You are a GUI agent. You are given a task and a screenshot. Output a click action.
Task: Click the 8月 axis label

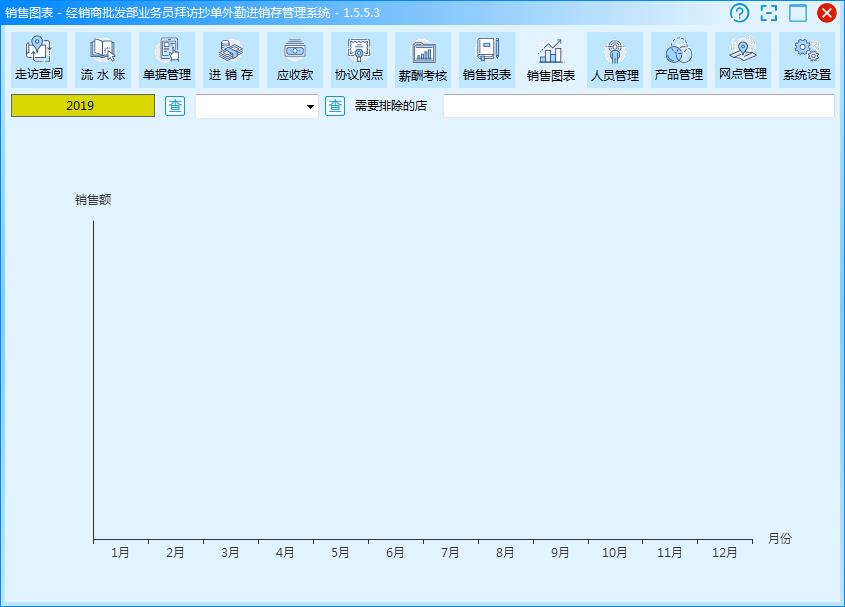tap(505, 553)
